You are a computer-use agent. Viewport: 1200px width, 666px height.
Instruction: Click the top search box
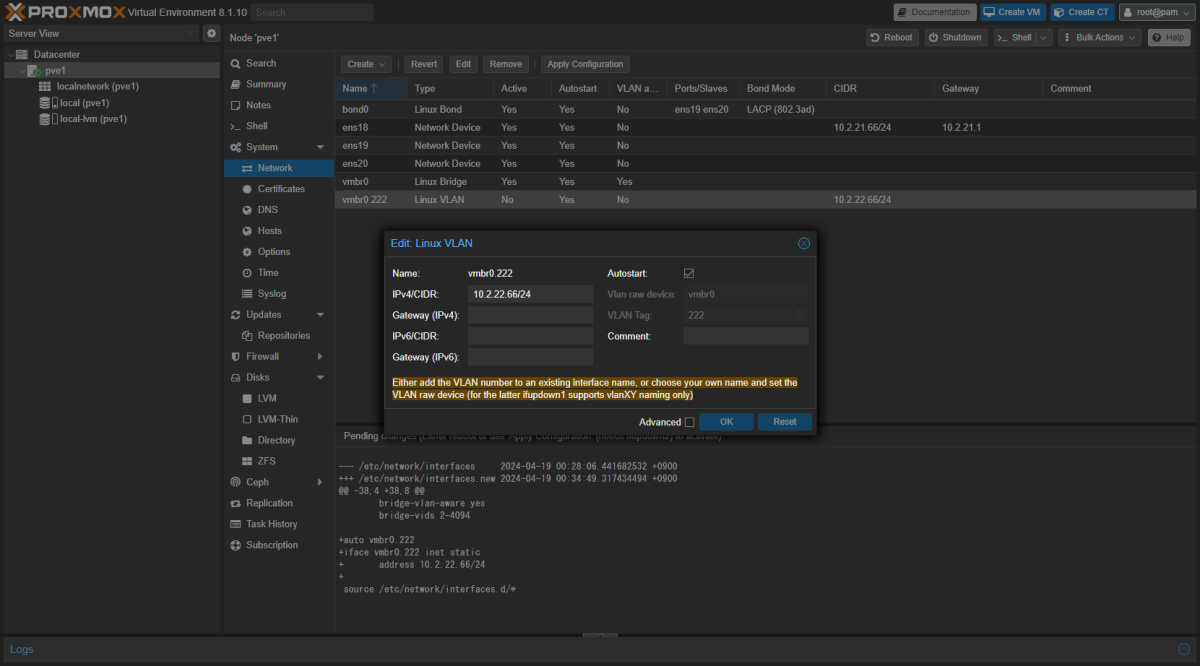click(312, 12)
